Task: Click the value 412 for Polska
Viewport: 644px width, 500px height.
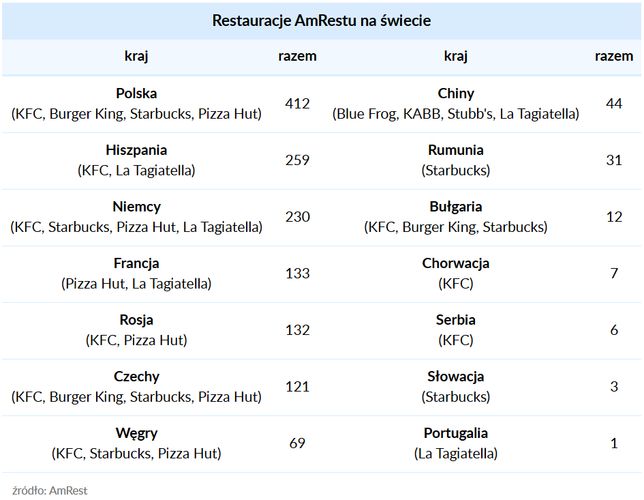Action: point(297,104)
